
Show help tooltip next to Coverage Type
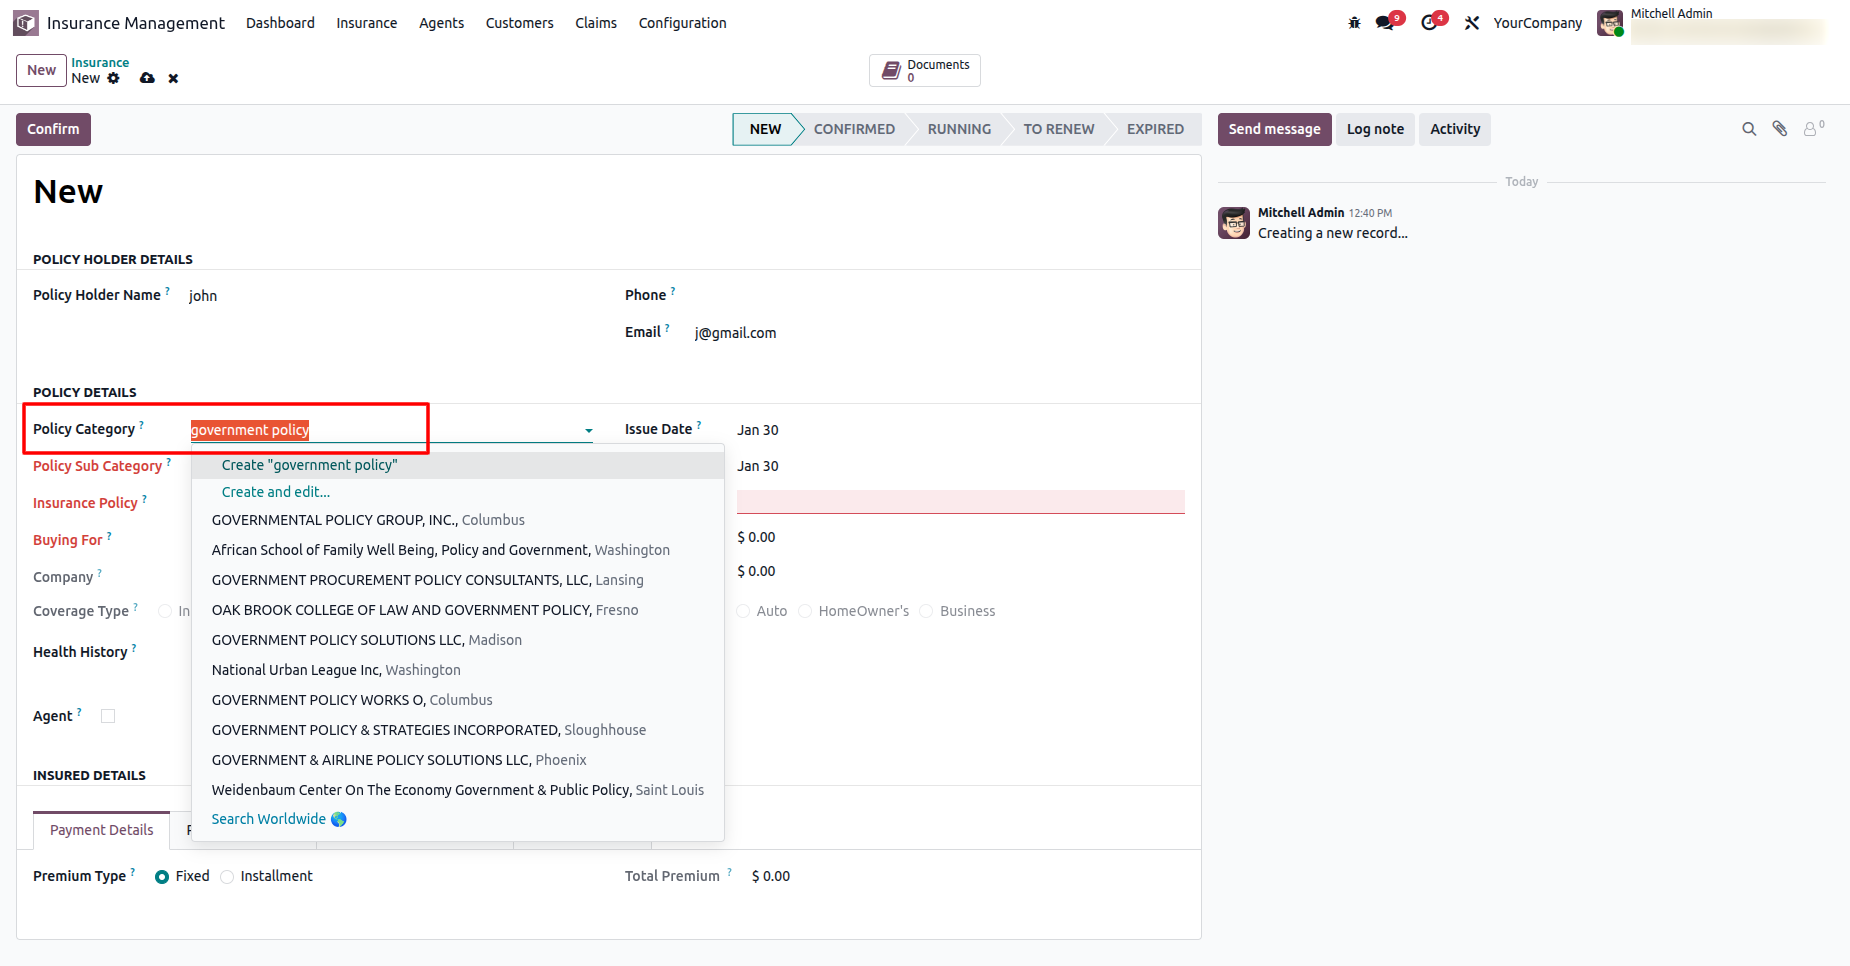point(136,607)
